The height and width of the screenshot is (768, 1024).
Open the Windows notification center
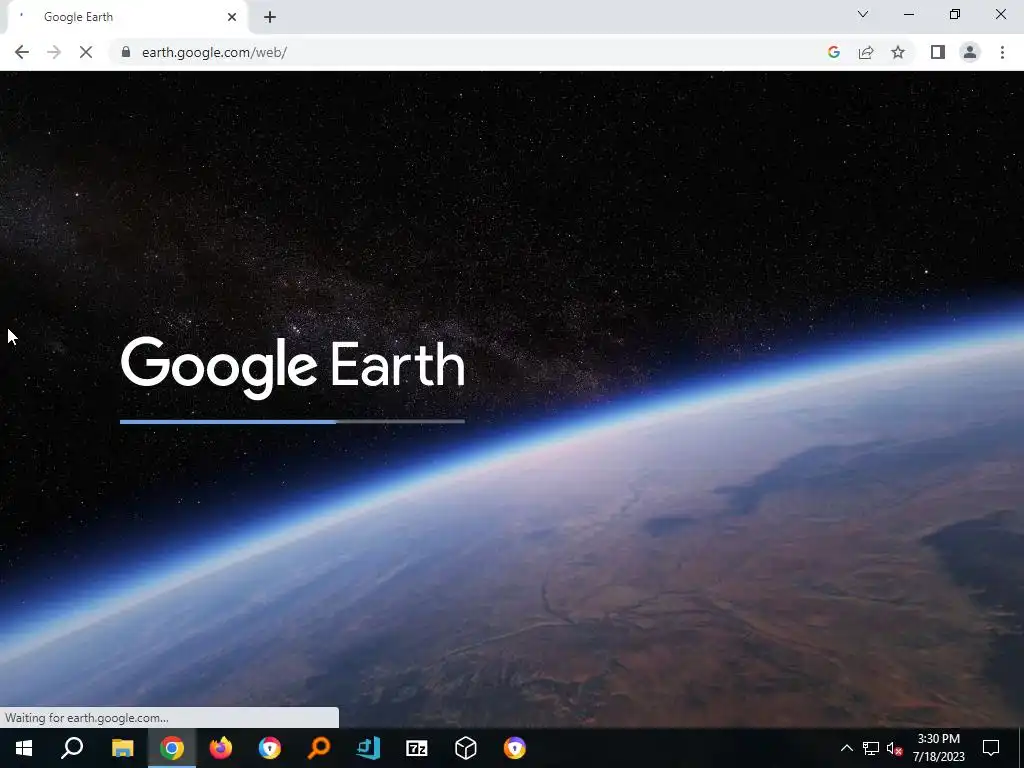click(991, 748)
